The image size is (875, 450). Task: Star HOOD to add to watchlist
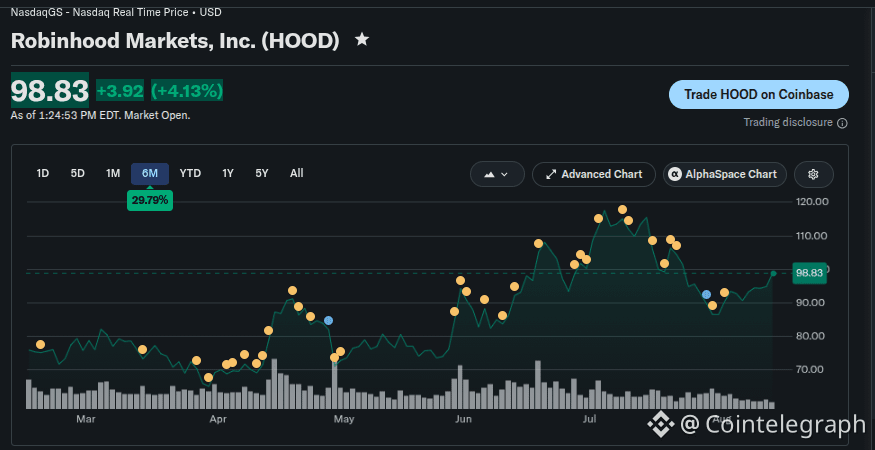[362, 40]
